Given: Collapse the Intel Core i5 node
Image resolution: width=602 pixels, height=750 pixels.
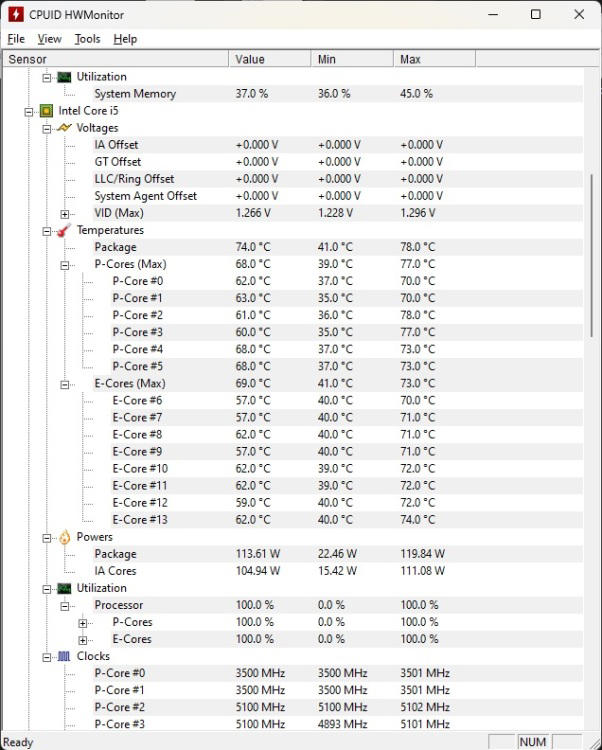Looking at the screenshot, I should 29,112.
